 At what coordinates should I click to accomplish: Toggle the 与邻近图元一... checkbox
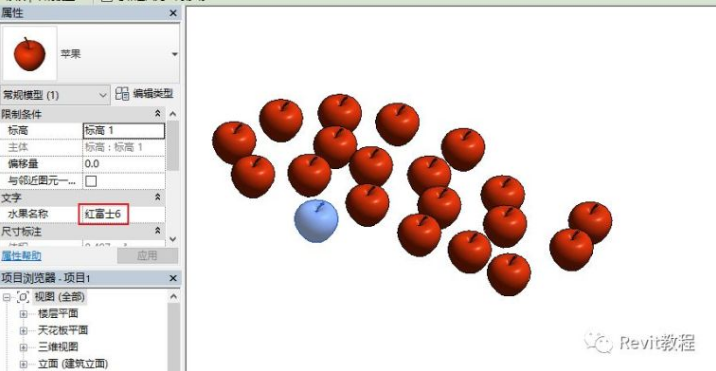click(91, 181)
